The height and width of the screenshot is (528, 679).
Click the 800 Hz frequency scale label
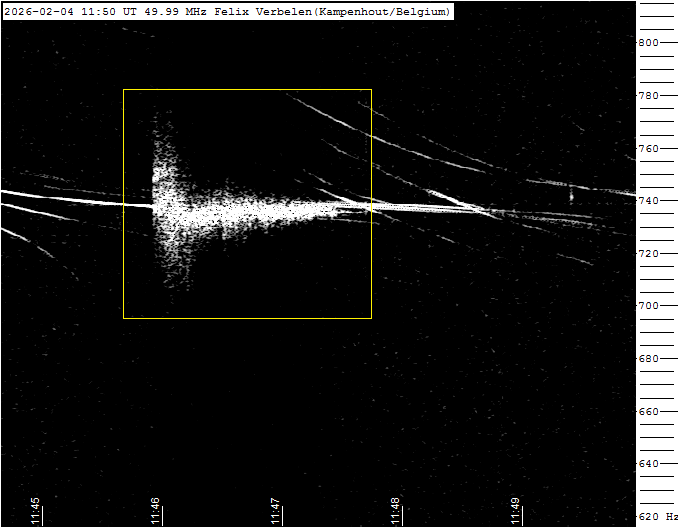[x=649, y=43]
